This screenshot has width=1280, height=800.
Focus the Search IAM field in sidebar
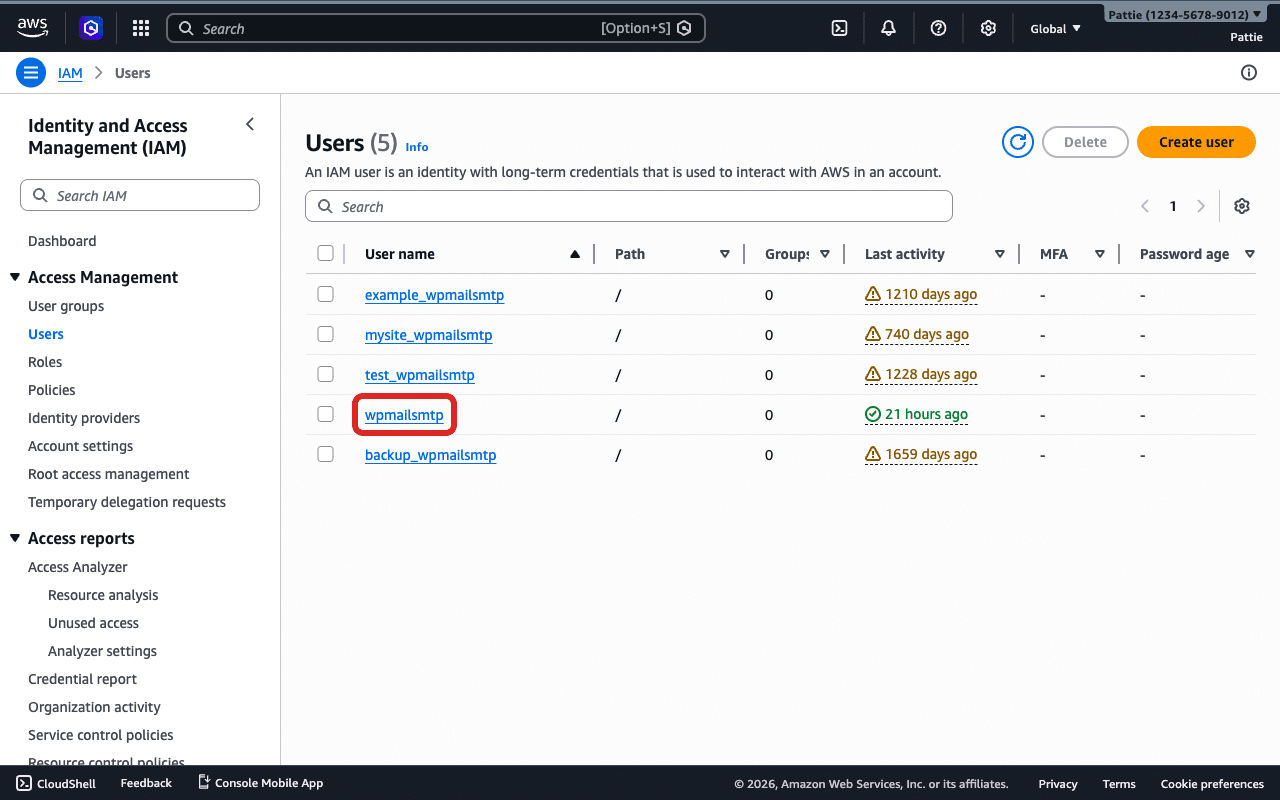pos(140,195)
